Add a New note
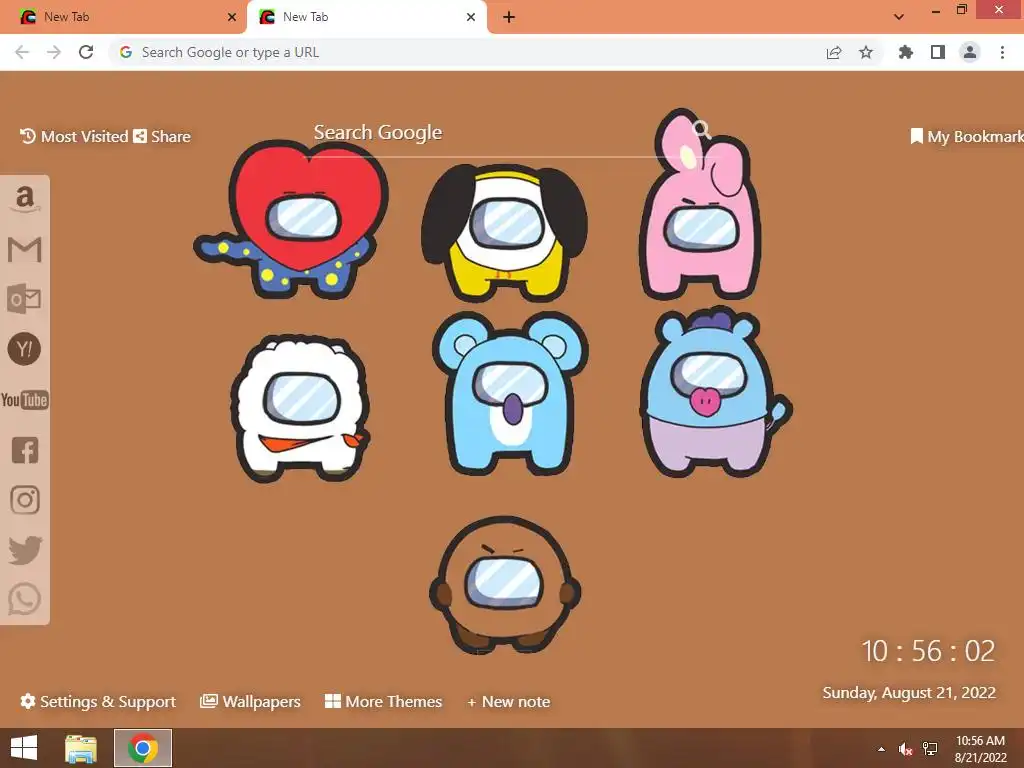The width and height of the screenshot is (1024, 768). click(x=509, y=701)
